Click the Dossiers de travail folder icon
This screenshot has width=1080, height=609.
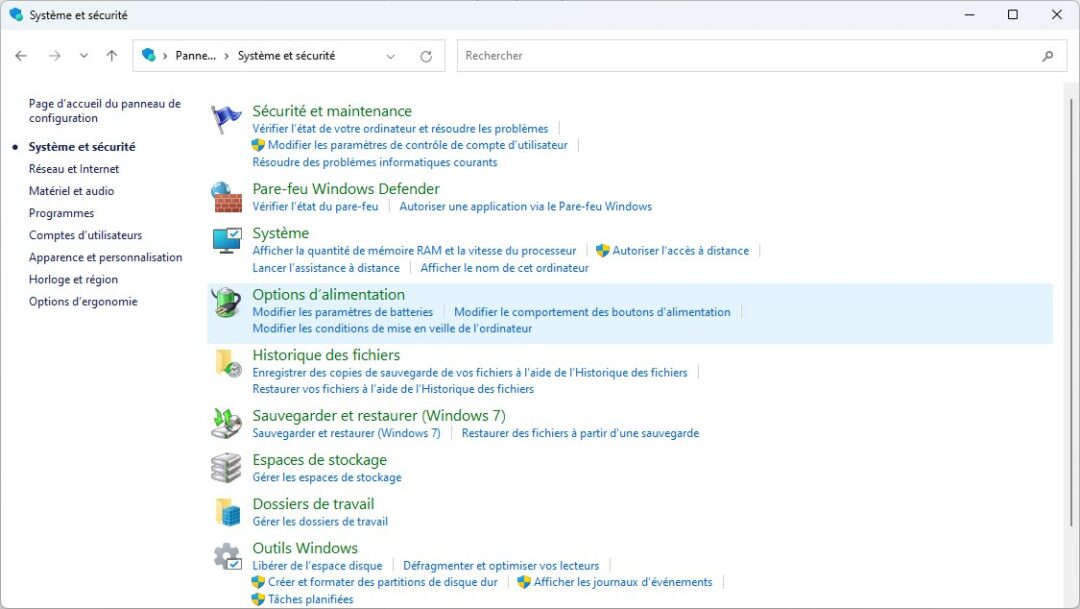pos(227,512)
